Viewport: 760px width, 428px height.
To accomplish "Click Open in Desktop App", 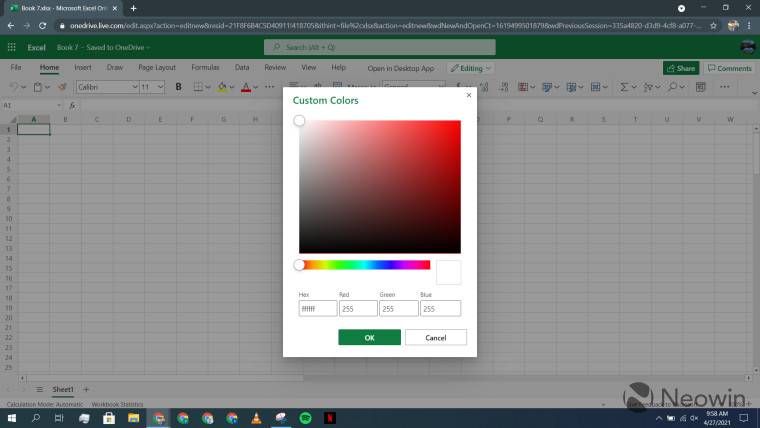I will (x=400, y=68).
